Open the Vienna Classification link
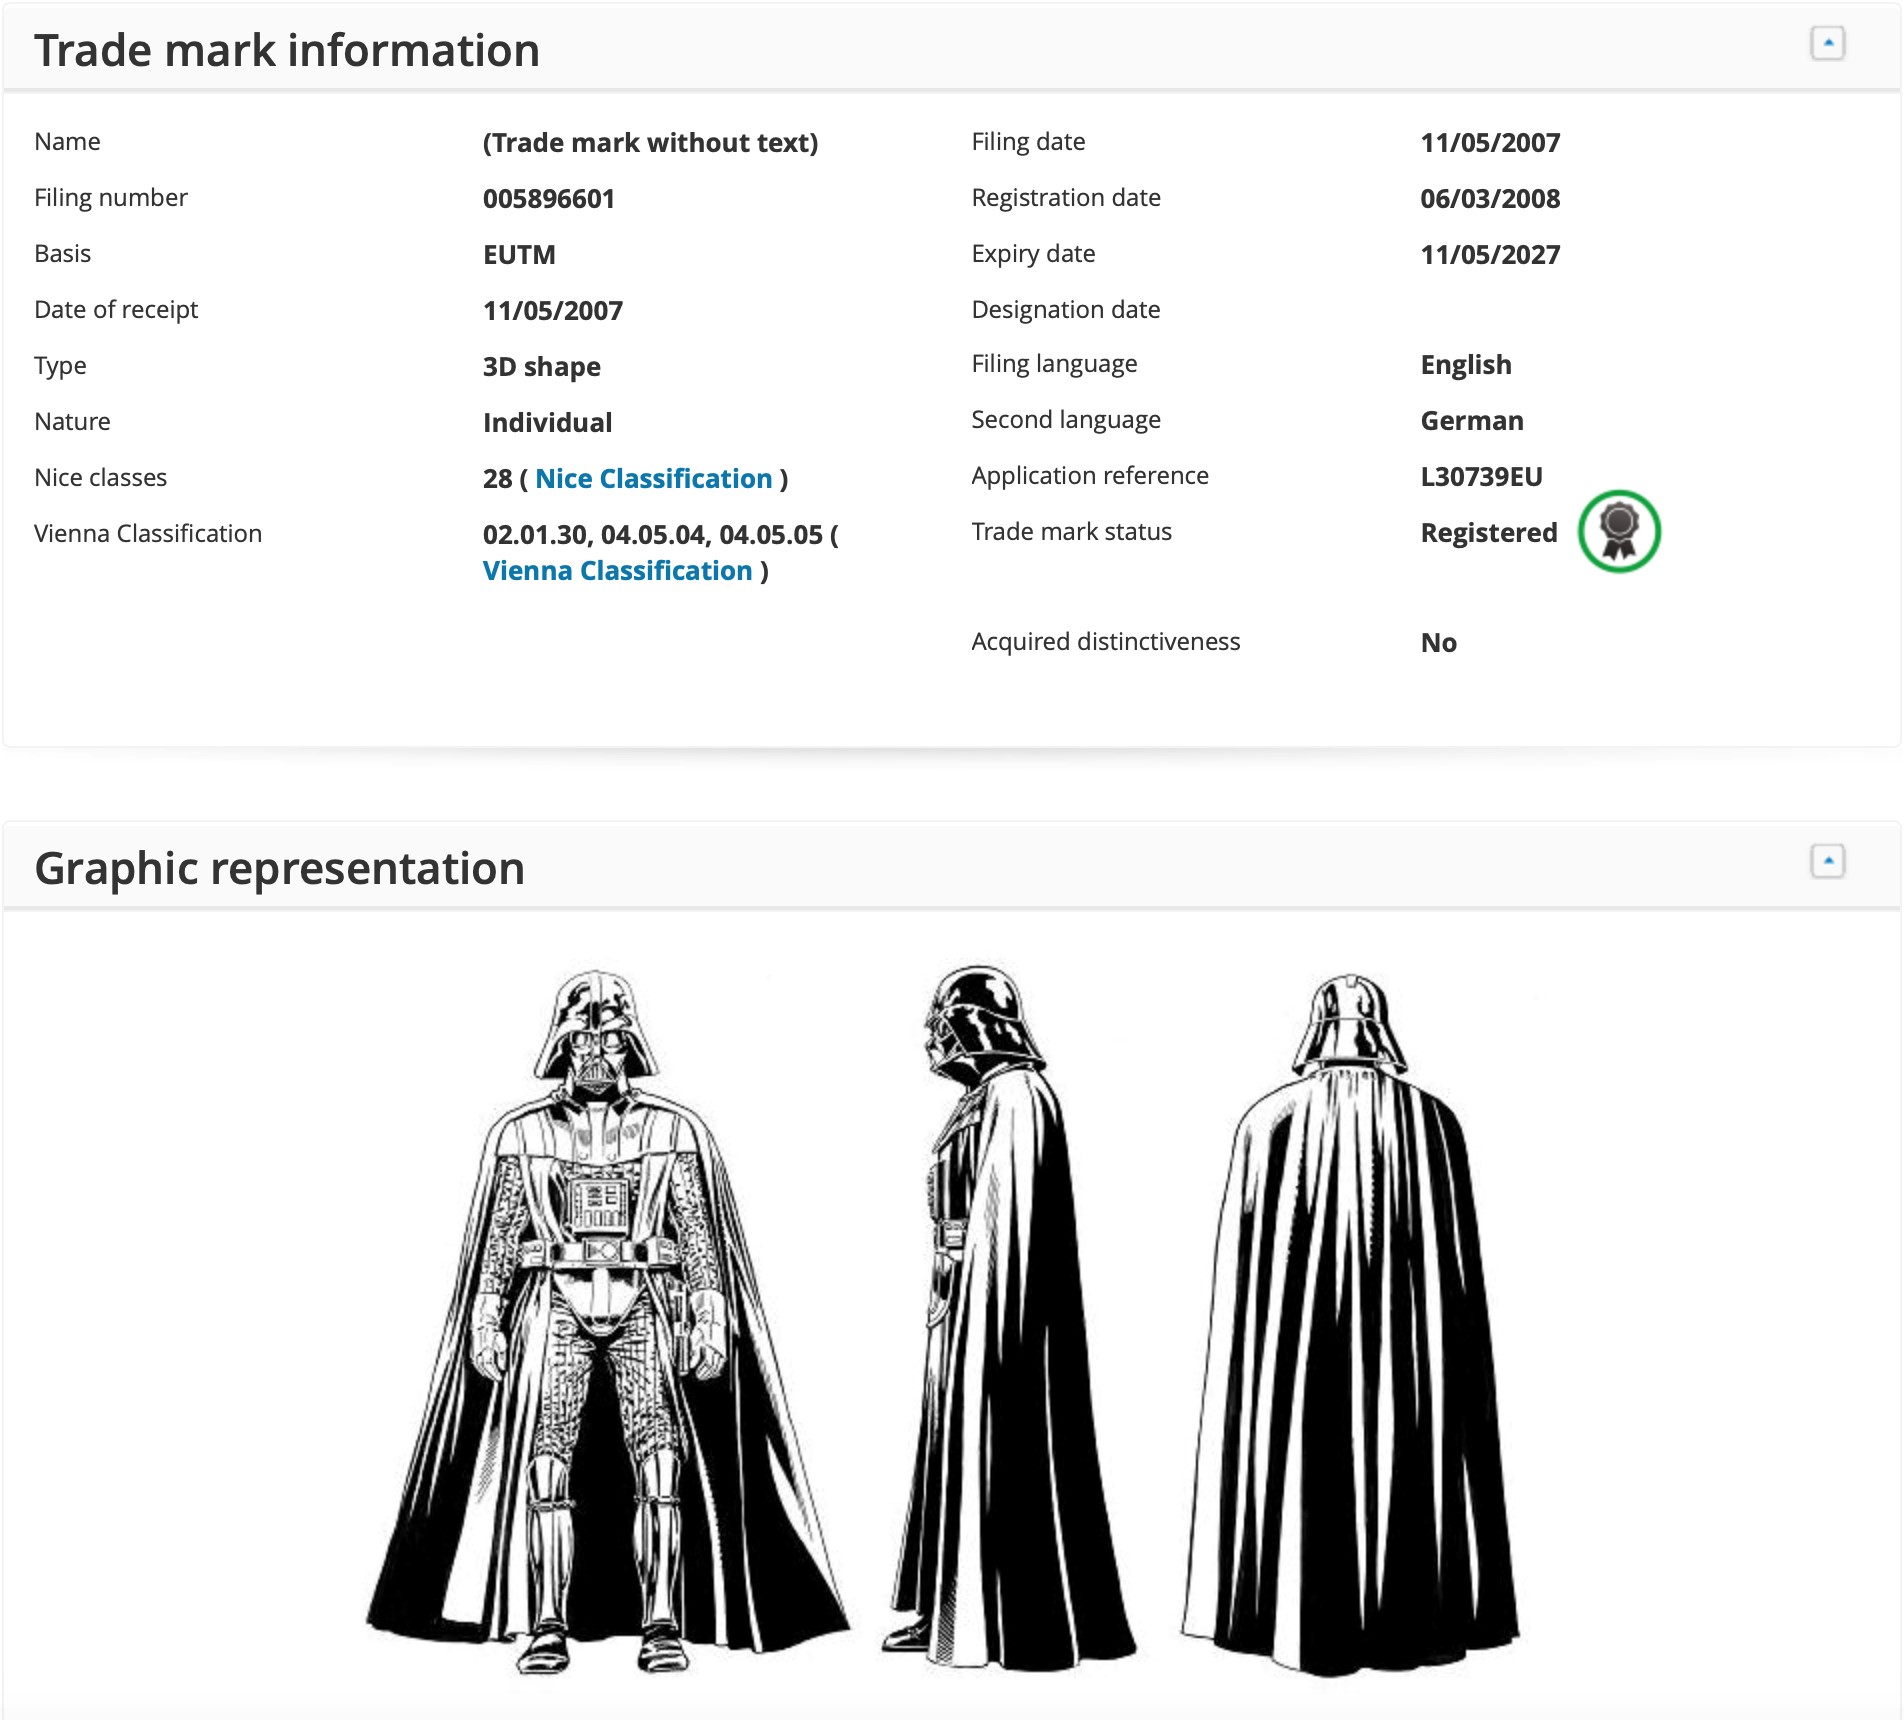Image resolution: width=1904 pixels, height=1720 pixels. pos(617,571)
